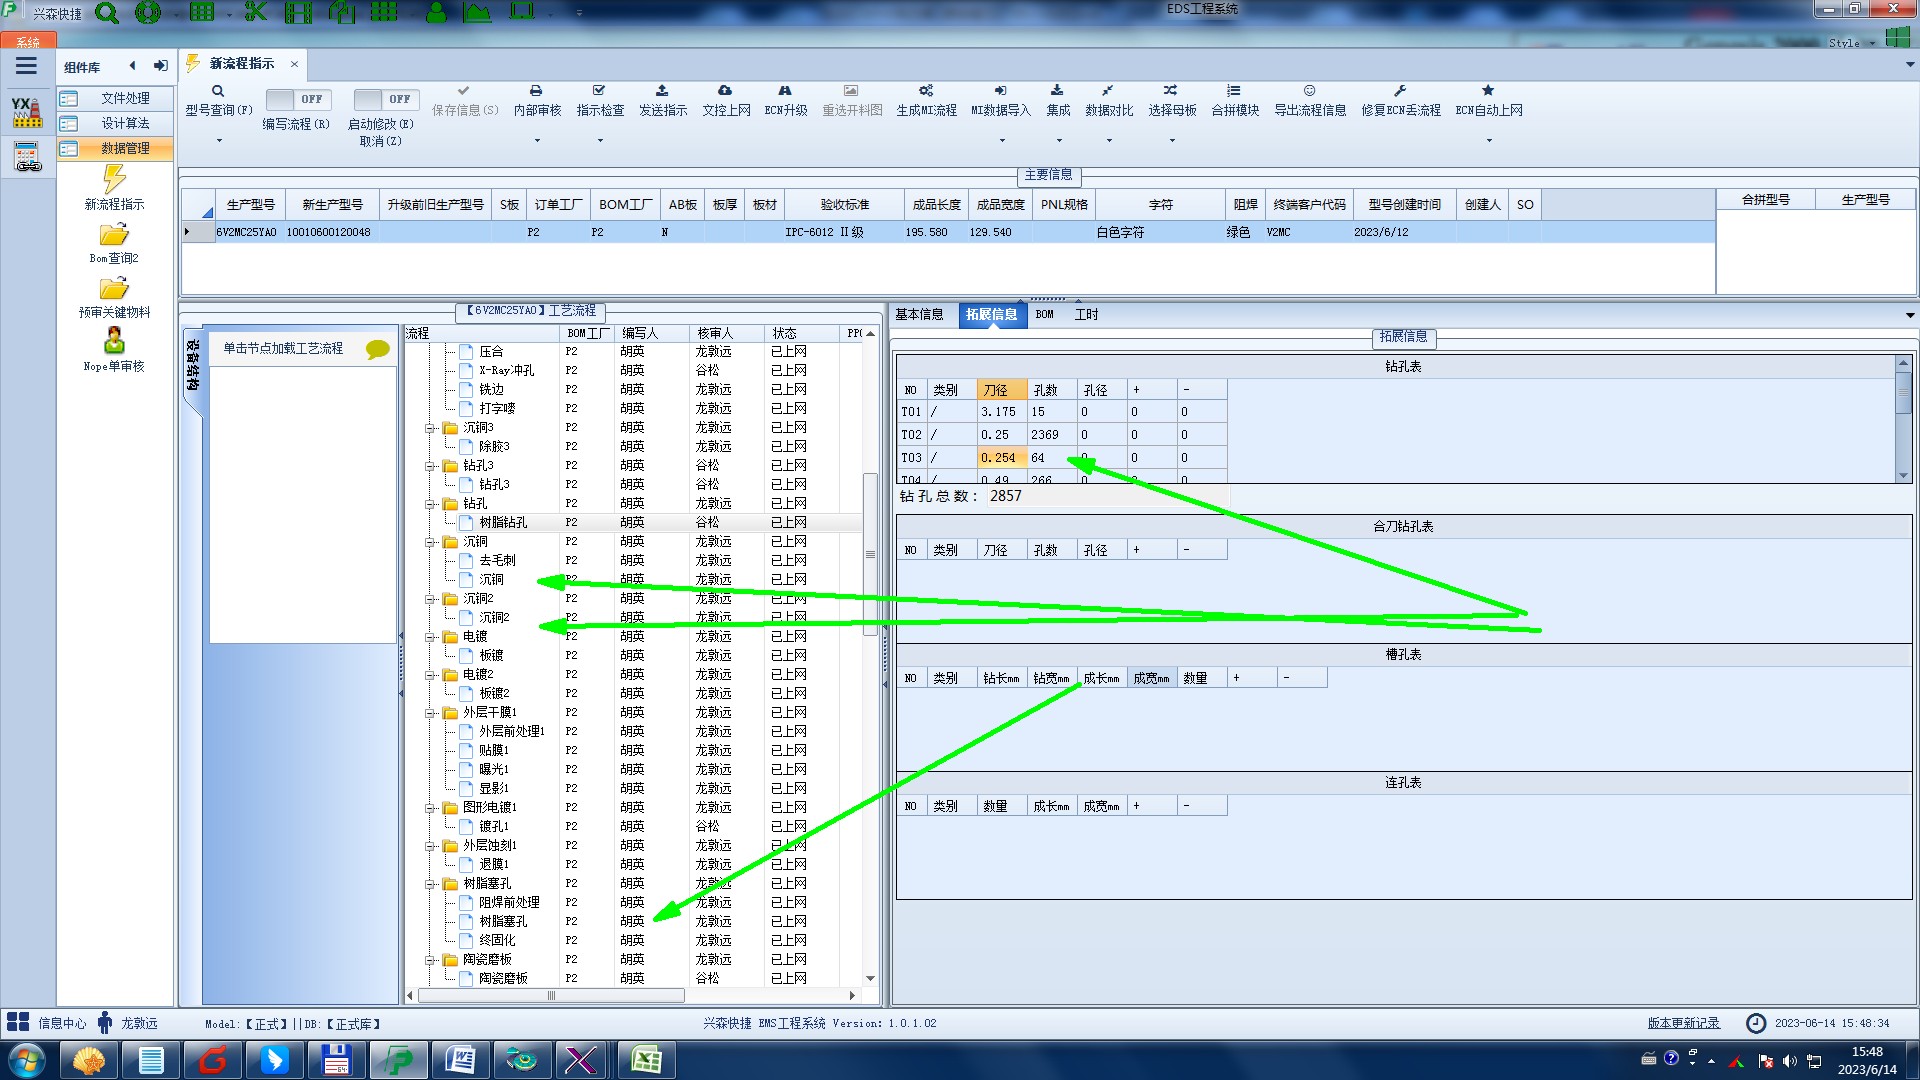Toggle 启动修改(E) OFF switch
Screen dimensions: 1920x1080
click(x=386, y=99)
